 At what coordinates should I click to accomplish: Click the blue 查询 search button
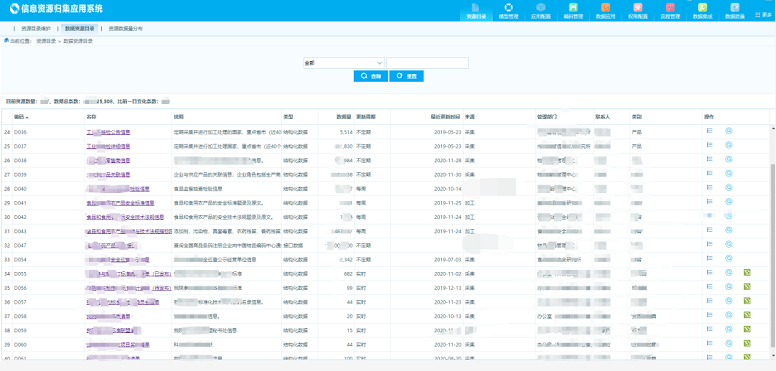(371, 76)
